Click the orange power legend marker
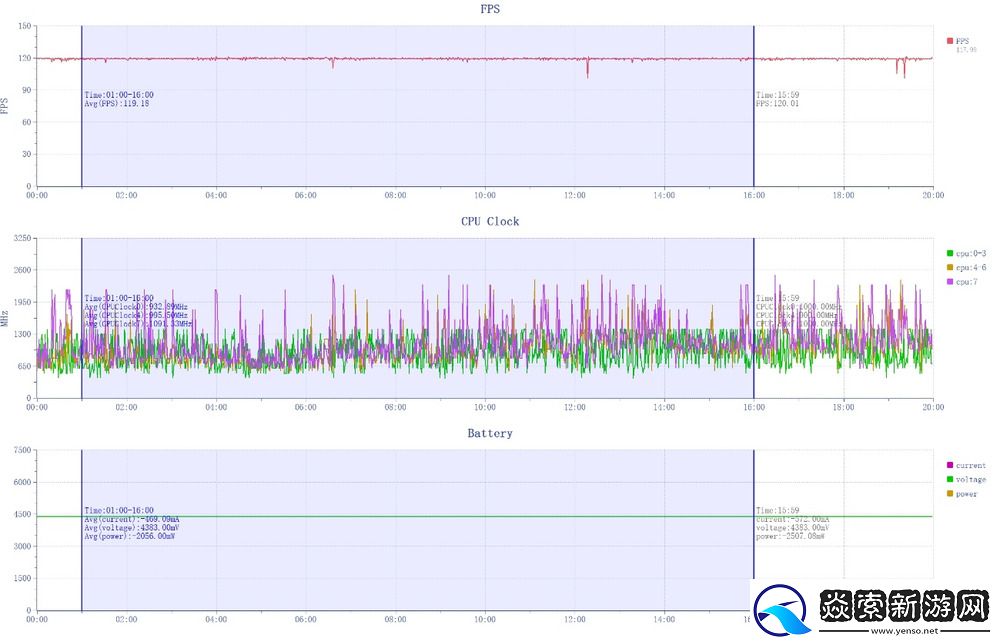 point(950,494)
